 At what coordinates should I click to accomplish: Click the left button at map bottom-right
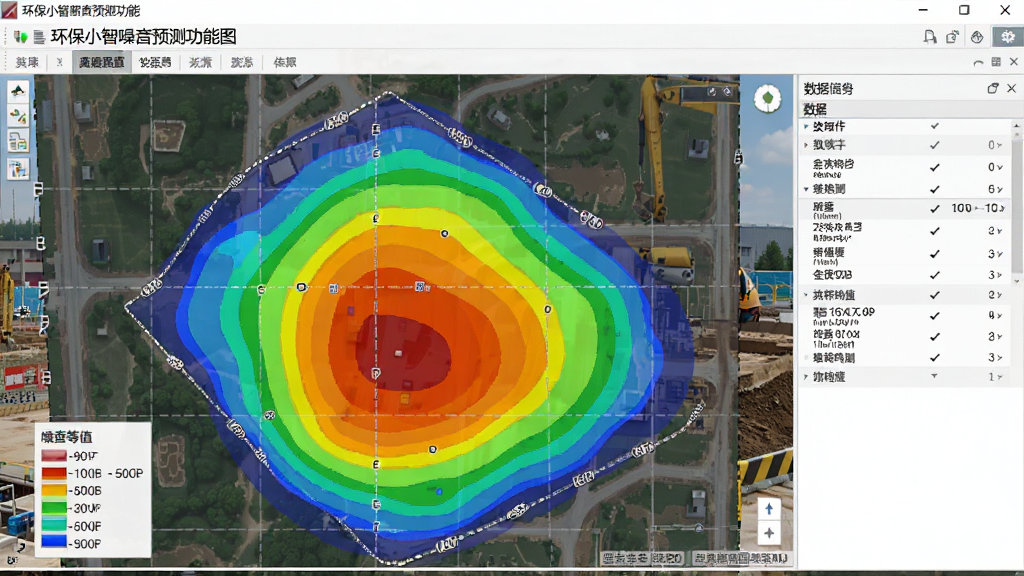pos(642,559)
